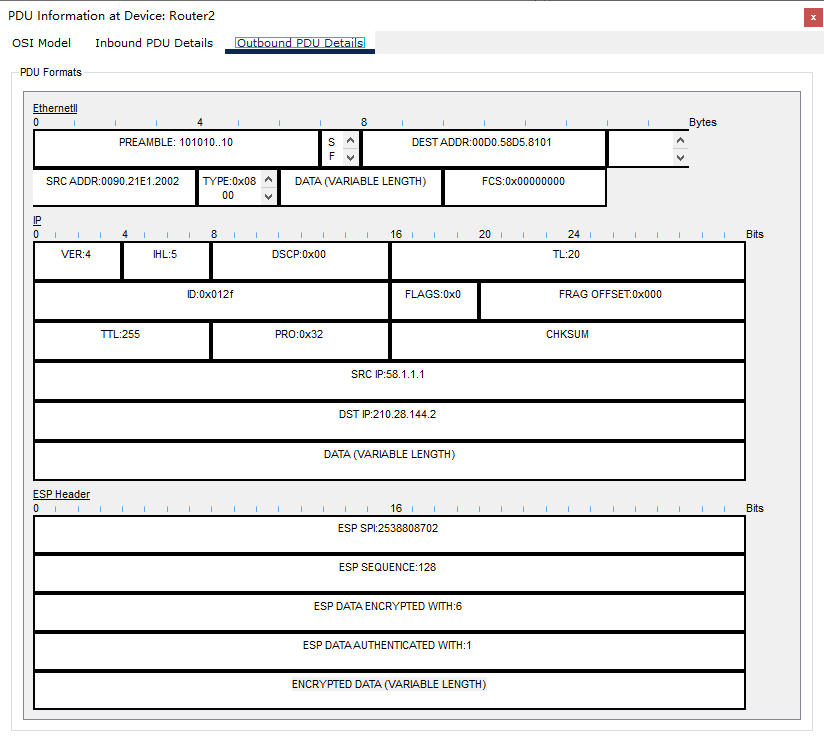Select the Outbound PDU Details tab

pos(300,43)
